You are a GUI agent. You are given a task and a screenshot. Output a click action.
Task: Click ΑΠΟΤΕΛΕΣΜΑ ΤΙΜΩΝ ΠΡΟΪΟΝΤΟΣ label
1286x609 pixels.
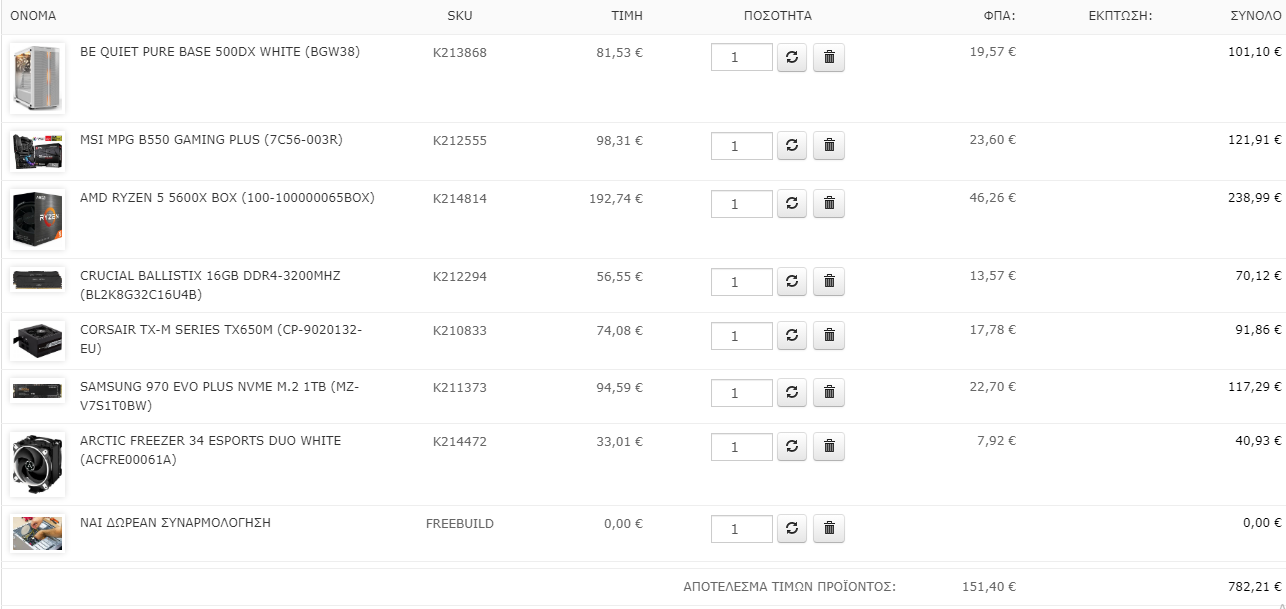[x=789, y=587]
